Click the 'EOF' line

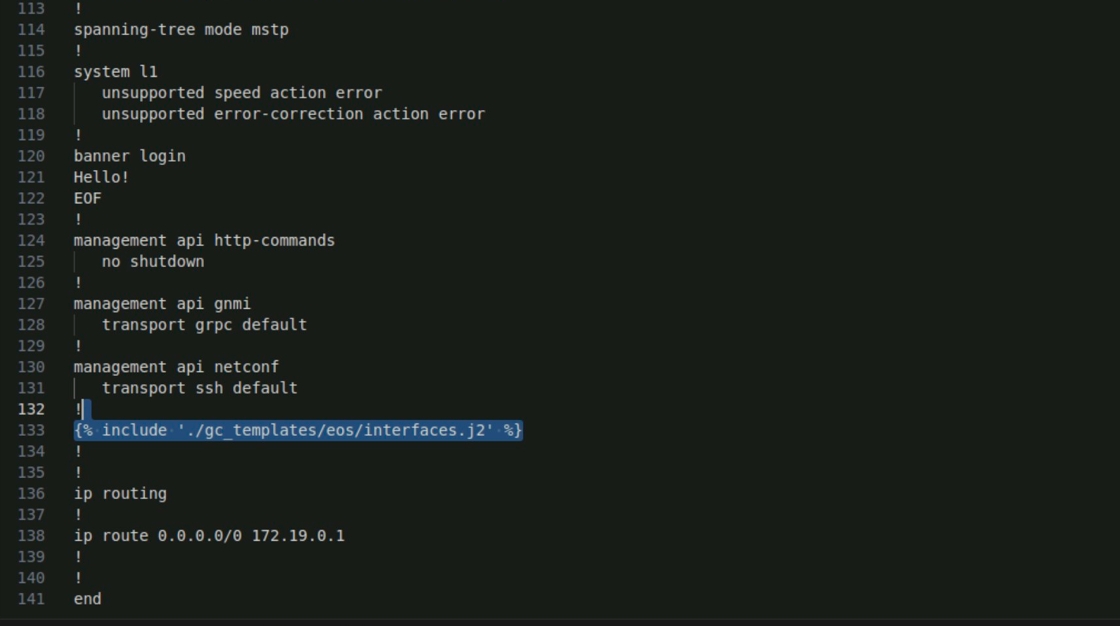pos(87,198)
